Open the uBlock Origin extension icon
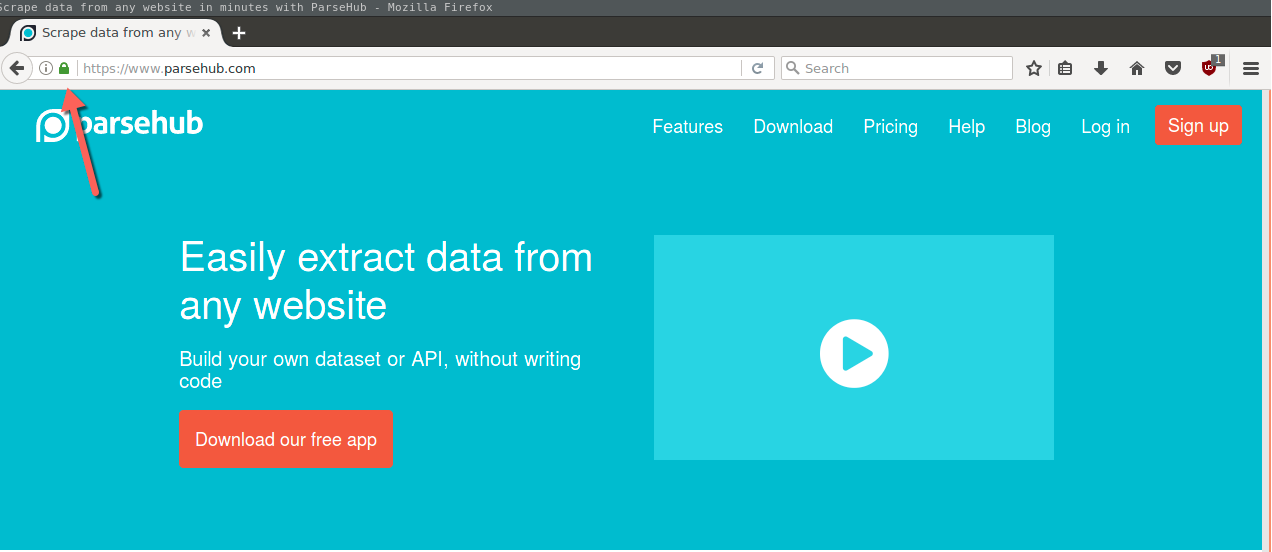Viewport: 1272px width, 552px height. point(1210,67)
